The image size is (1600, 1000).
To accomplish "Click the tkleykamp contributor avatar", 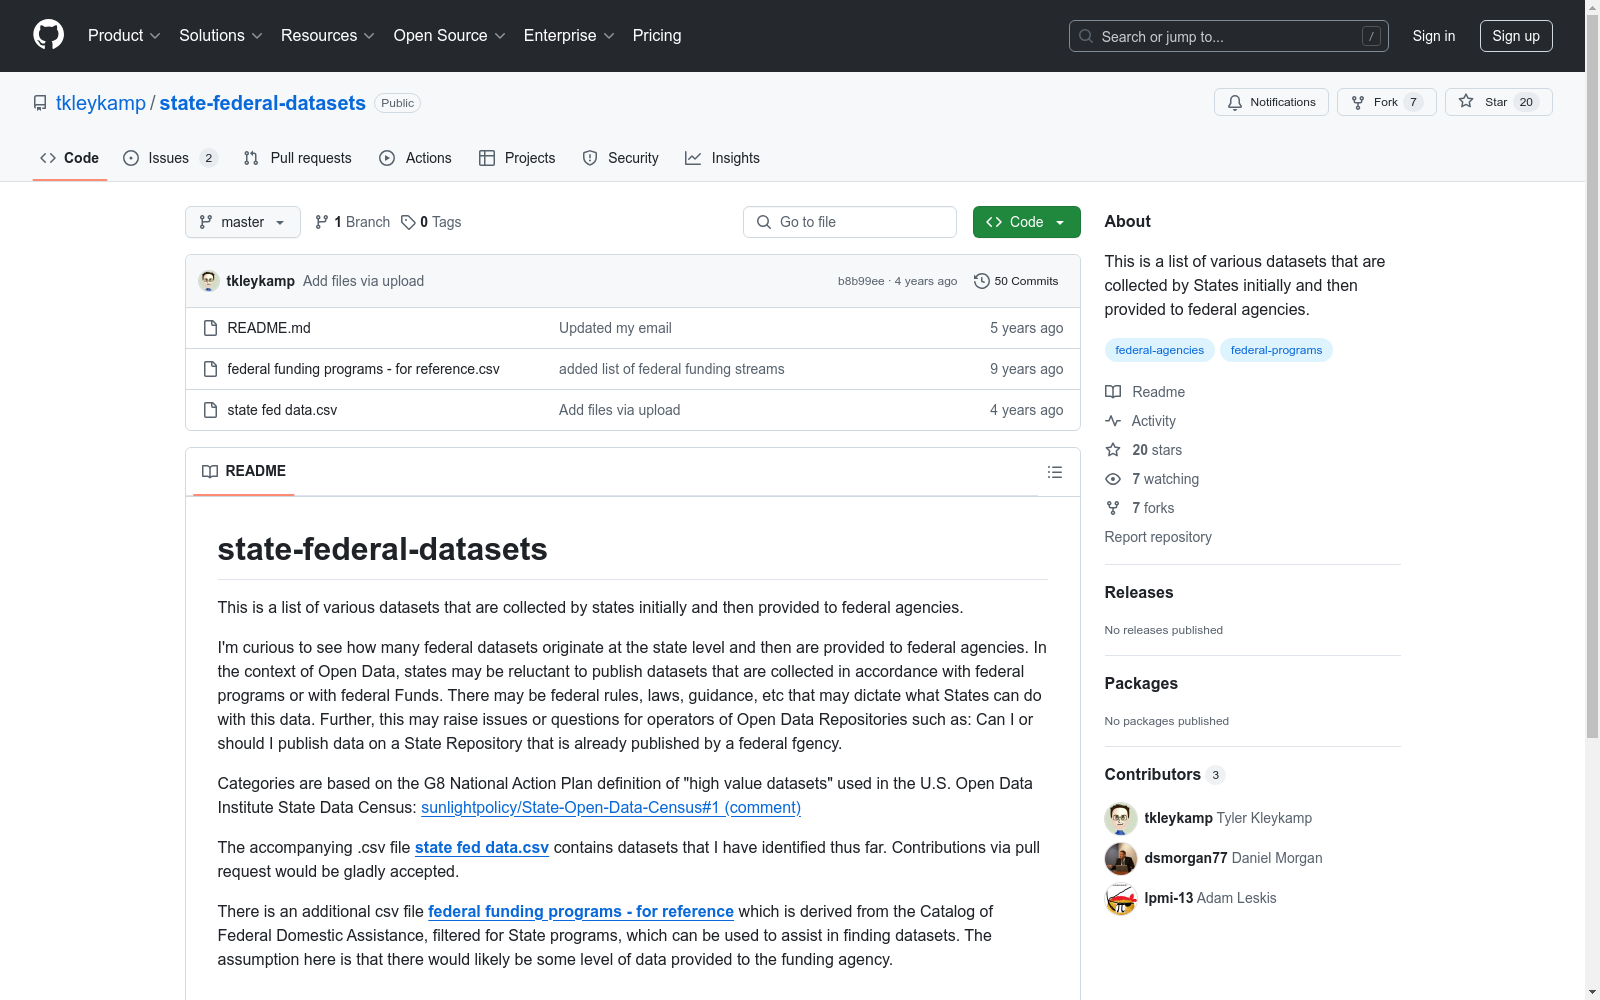I will [x=1121, y=818].
